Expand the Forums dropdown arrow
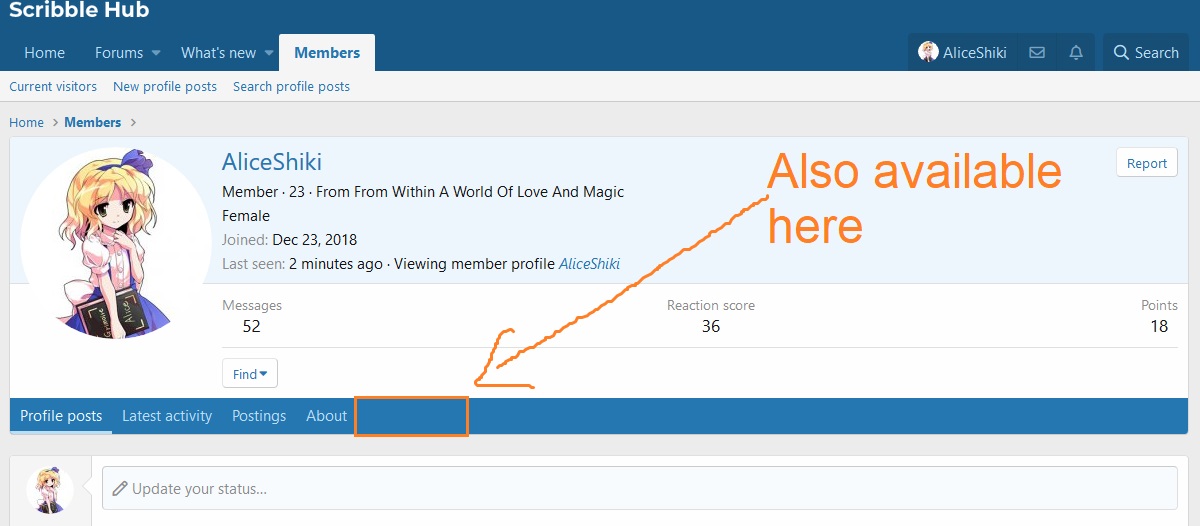 pos(156,53)
